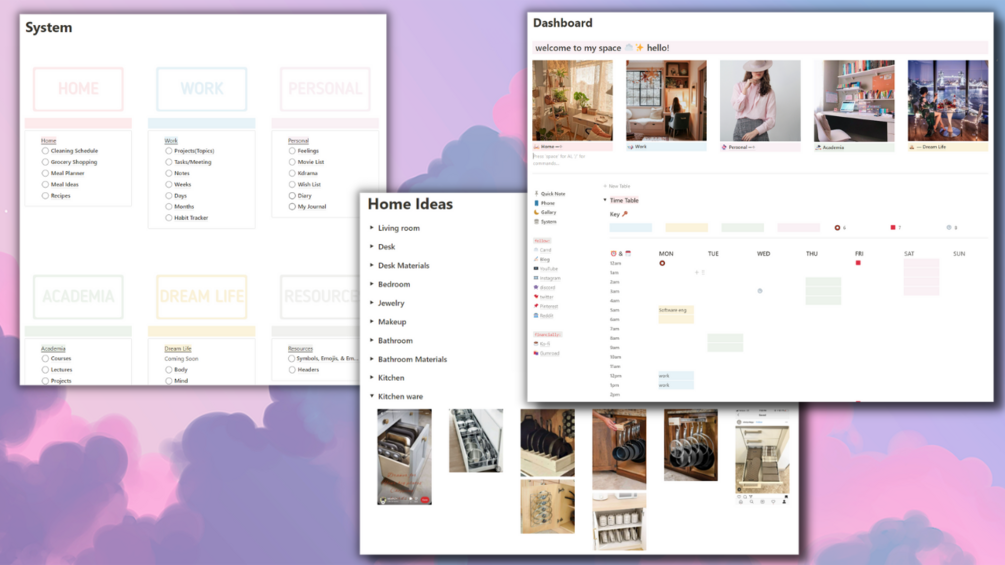Click the Carrd icon in Dashboard sidebar

(x=536, y=250)
